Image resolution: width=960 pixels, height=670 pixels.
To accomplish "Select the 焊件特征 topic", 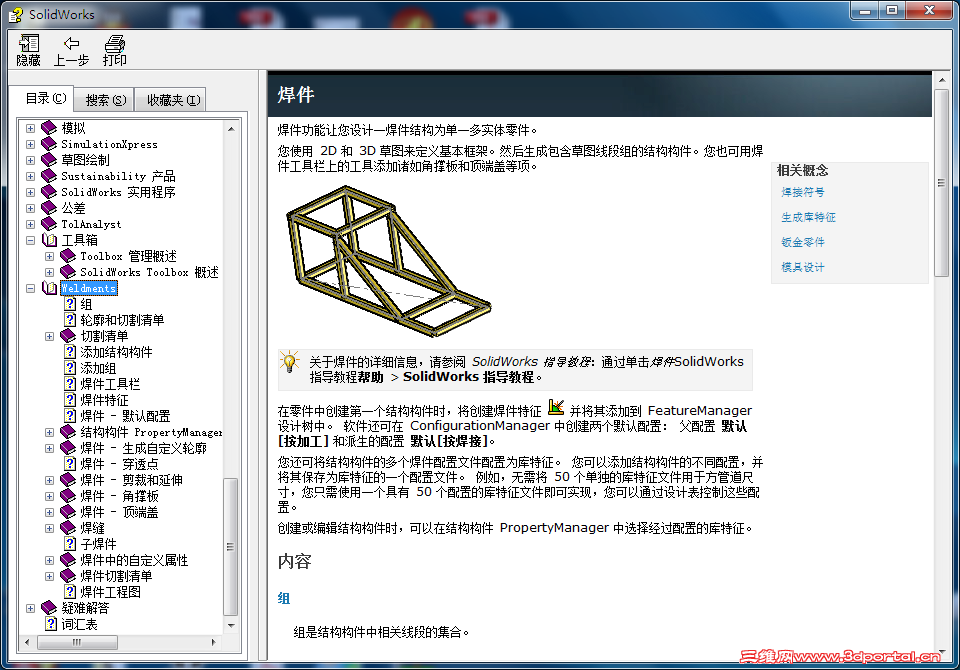I will 104,400.
